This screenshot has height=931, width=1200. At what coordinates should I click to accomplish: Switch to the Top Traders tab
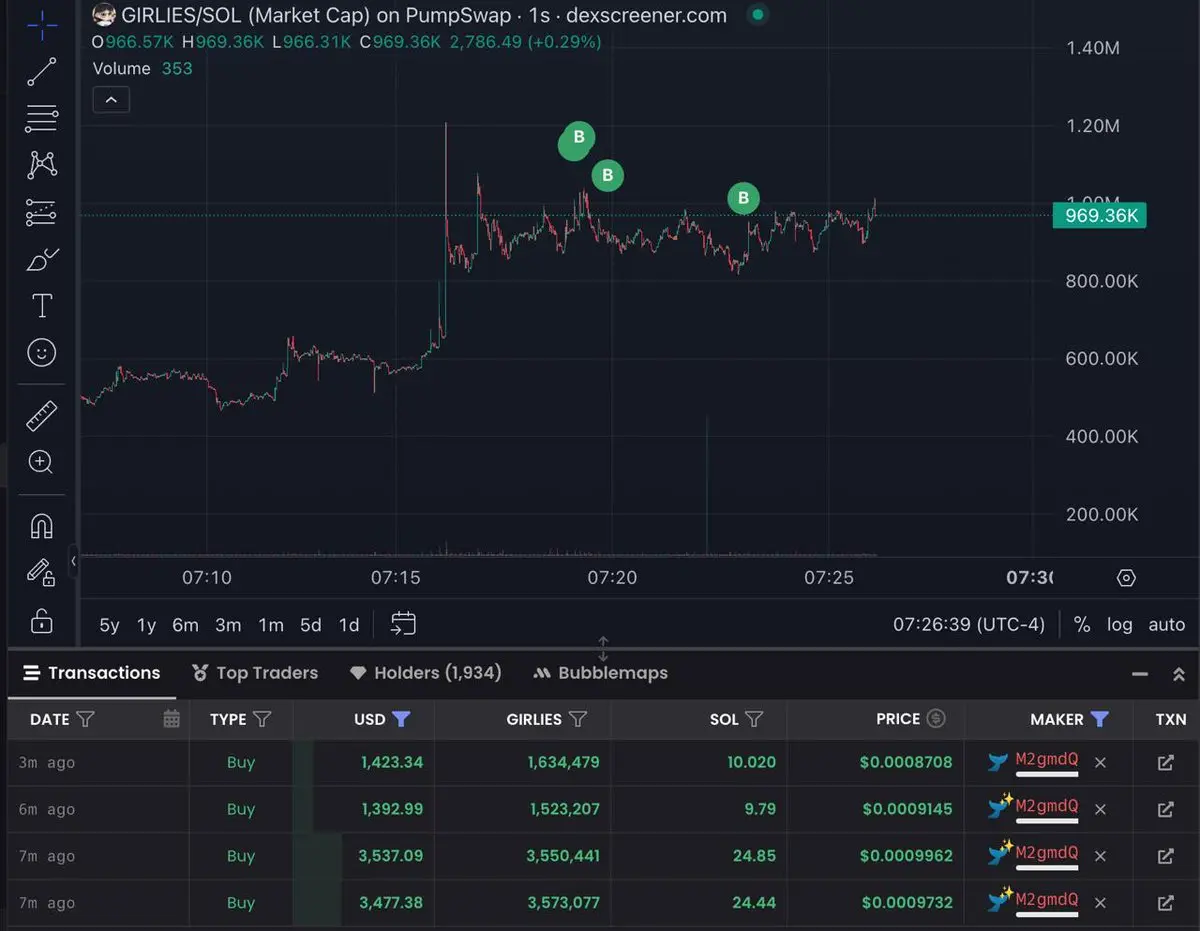[255, 673]
